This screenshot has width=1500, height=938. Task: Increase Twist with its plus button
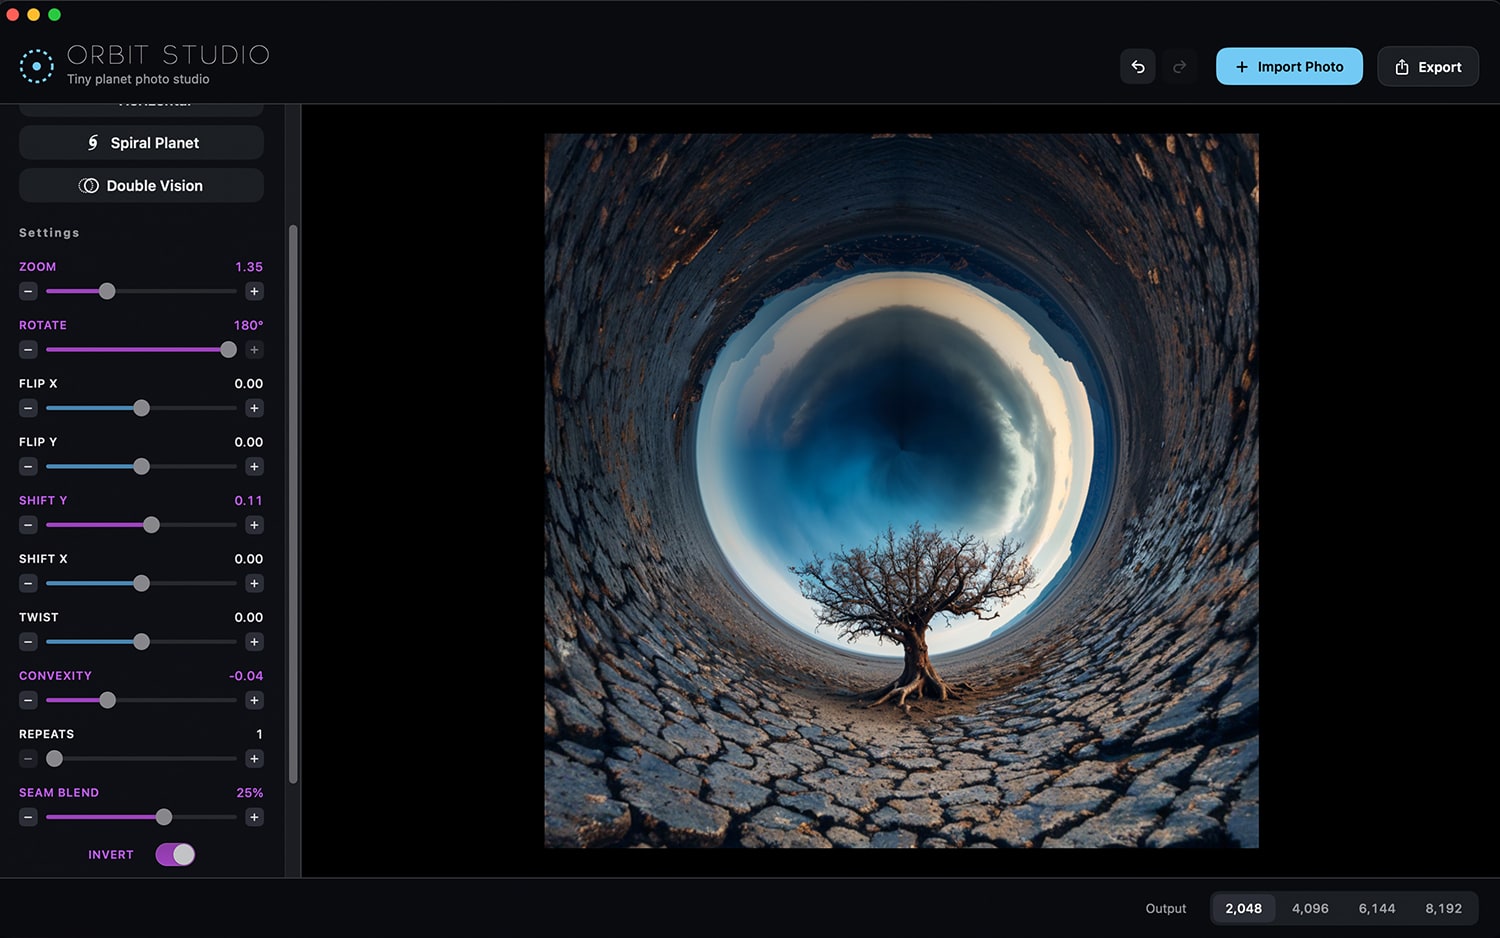(x=254, y=642)
